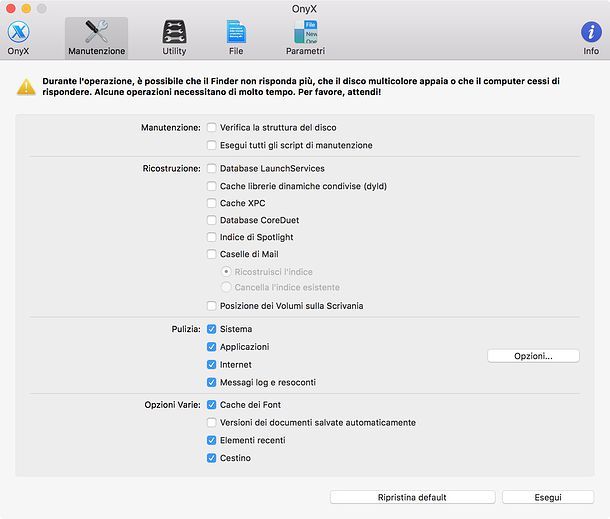This screenshot has height=519, width=610.
Task: Enable Indice di Spotlight rebuild
Action: point(212,237)
